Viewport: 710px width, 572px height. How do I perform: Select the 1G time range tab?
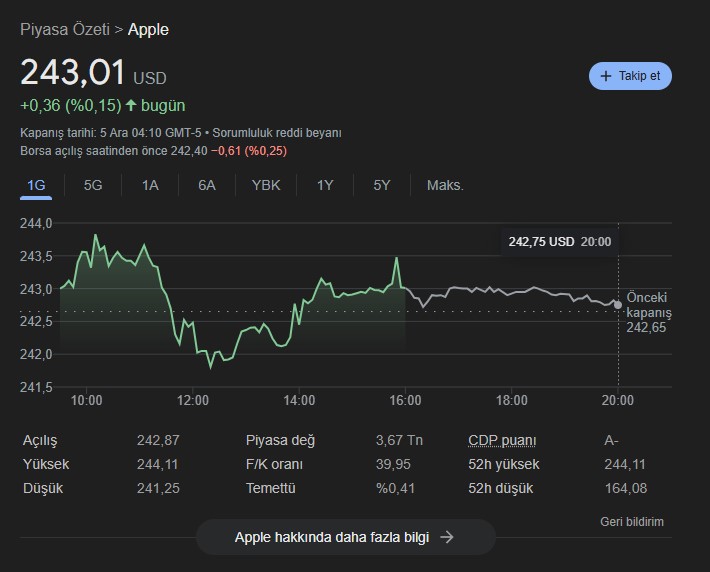coord(36,185)
